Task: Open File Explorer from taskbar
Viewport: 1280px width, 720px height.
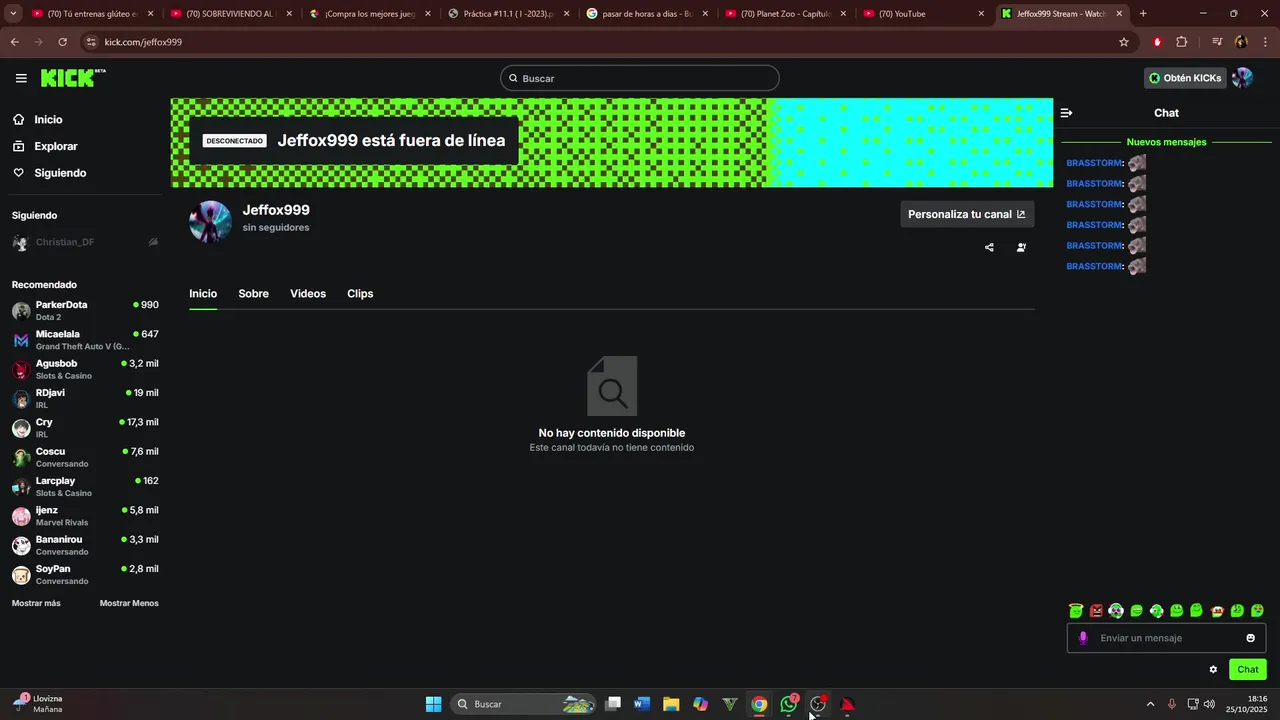Action: tap(671, 704)
